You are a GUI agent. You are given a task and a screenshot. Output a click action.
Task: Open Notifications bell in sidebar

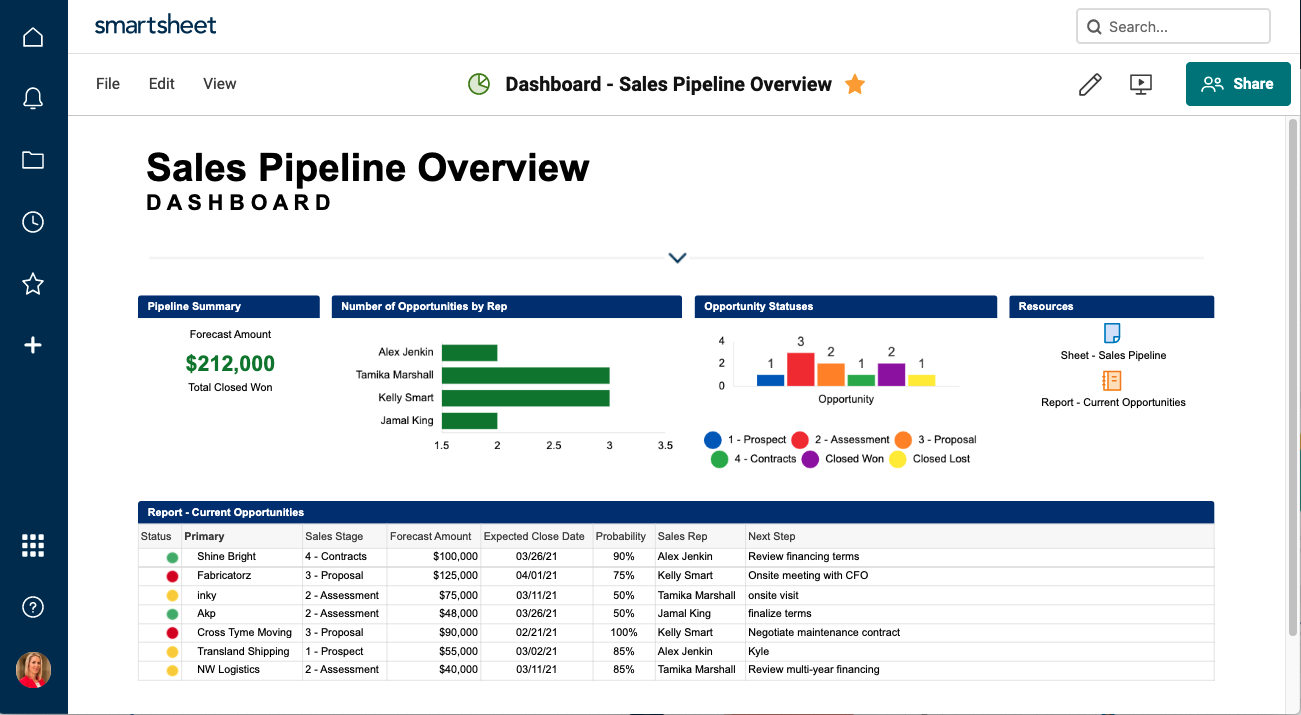click(x=33, y=98)
